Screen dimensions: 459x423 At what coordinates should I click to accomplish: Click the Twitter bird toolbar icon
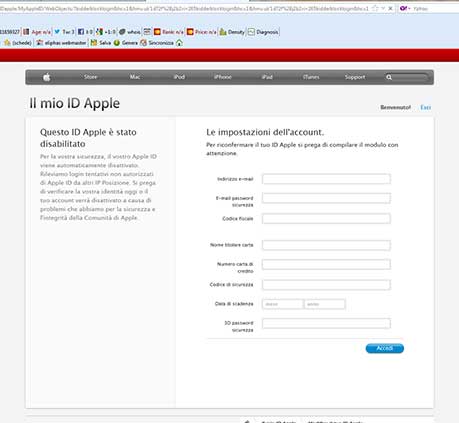pyautogui.click(x=57, y=32)
